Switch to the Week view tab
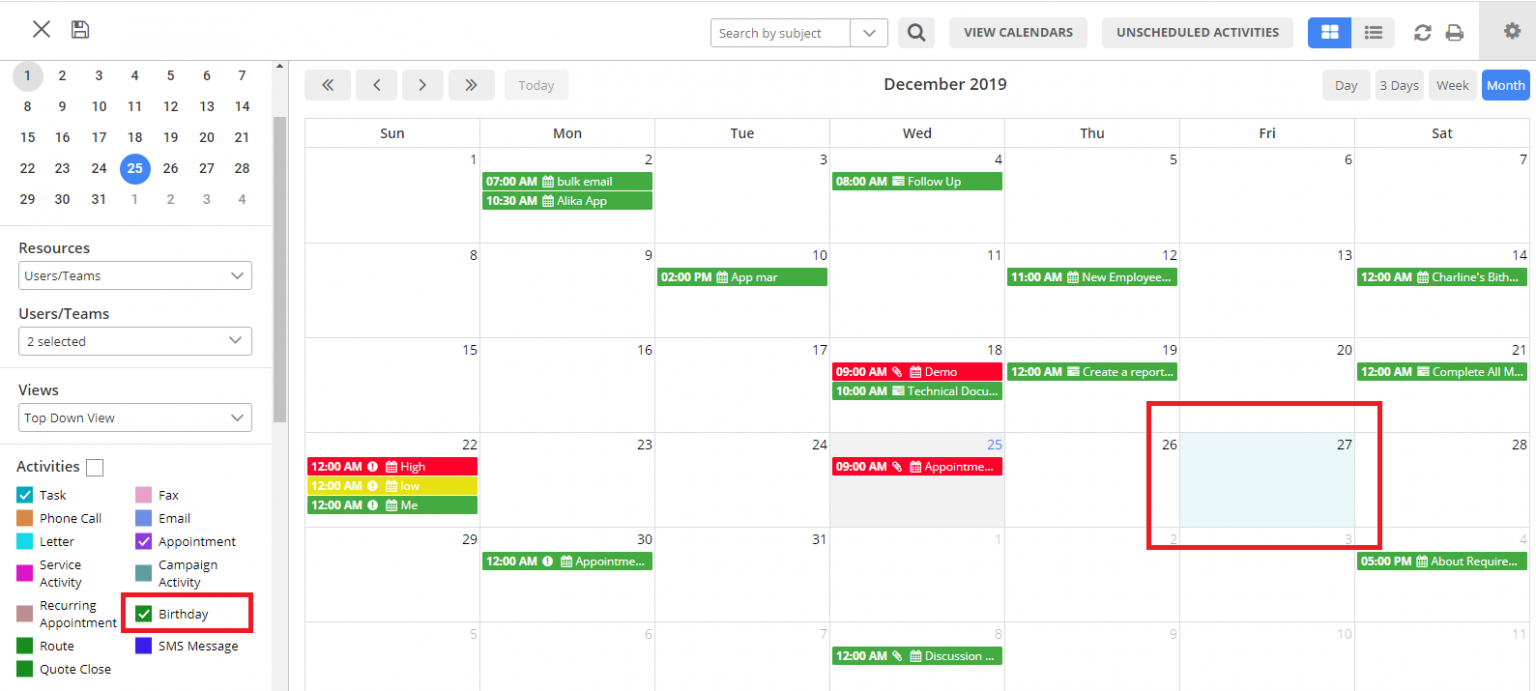This screenshot has height=691, width=1536. pos(1452,85)
